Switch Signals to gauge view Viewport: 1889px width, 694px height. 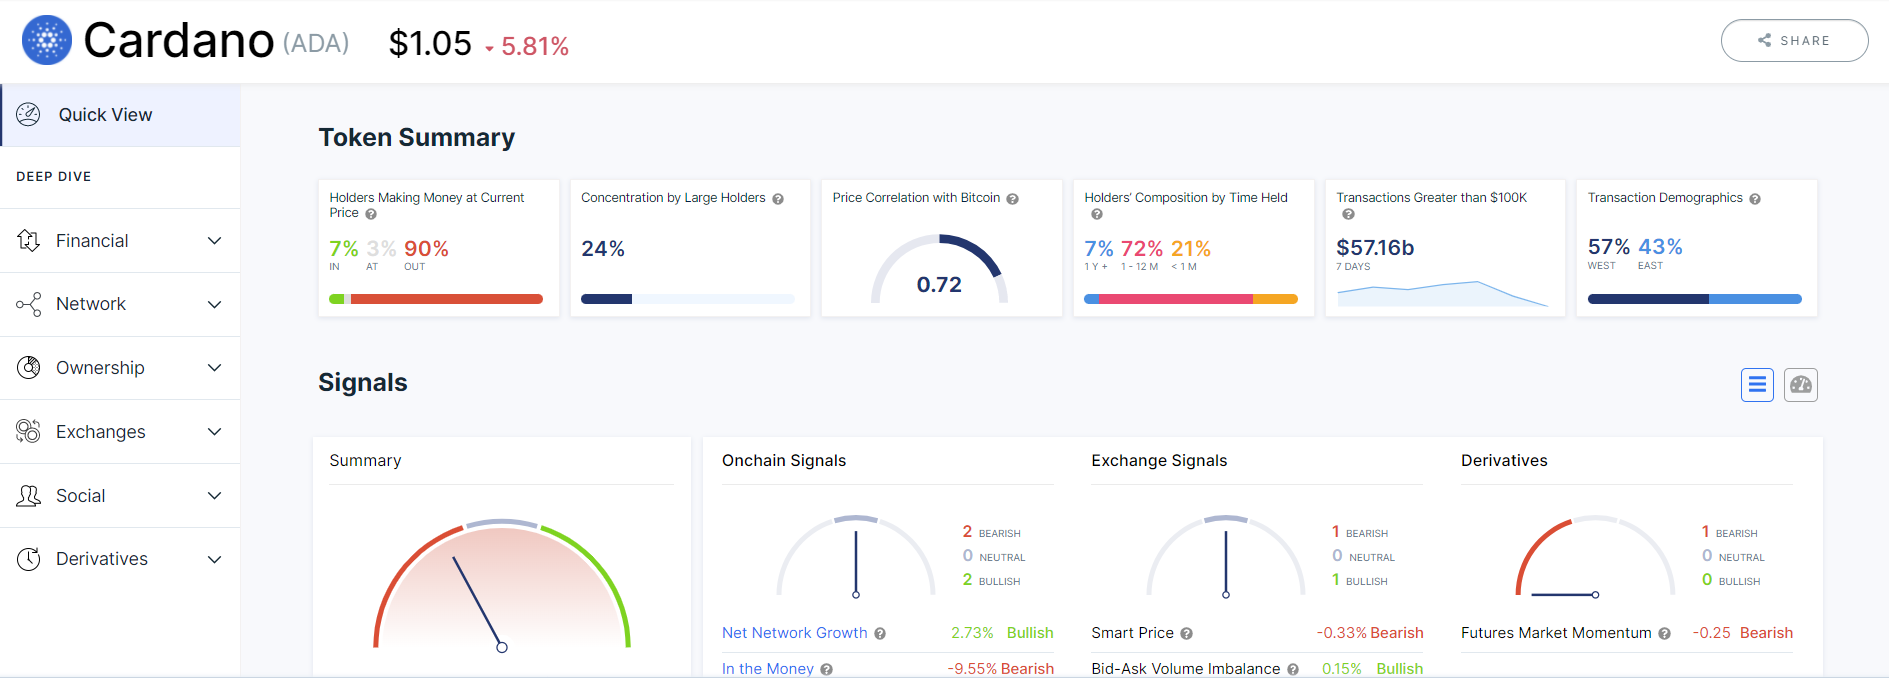click(1801, 385)
